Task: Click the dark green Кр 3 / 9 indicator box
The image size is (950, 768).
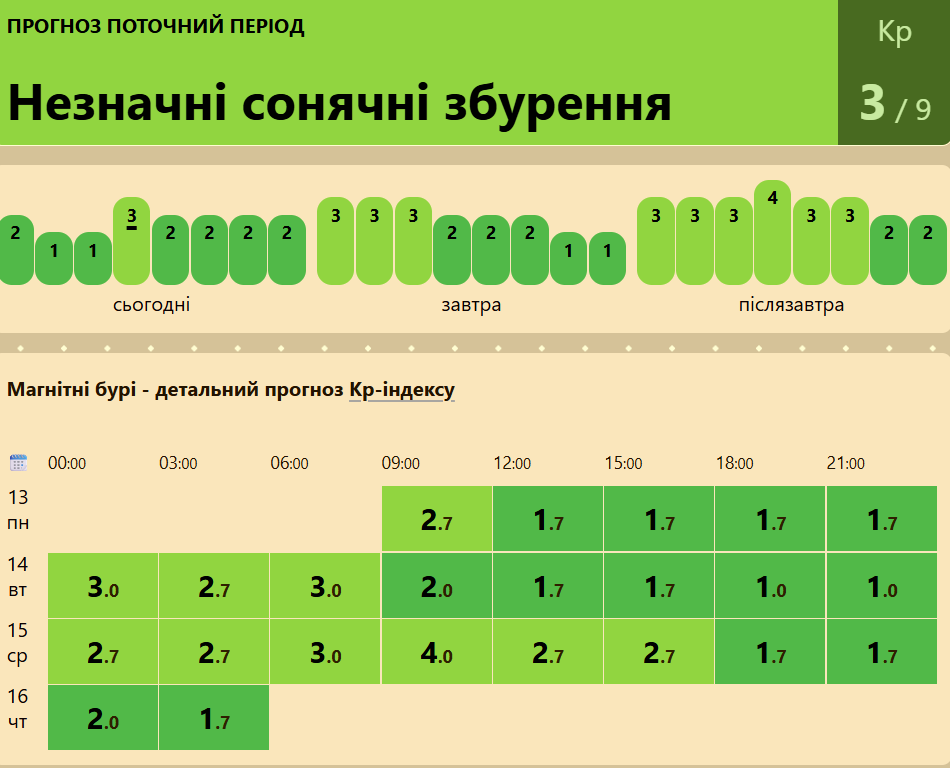Action: [x=894, y=72]
